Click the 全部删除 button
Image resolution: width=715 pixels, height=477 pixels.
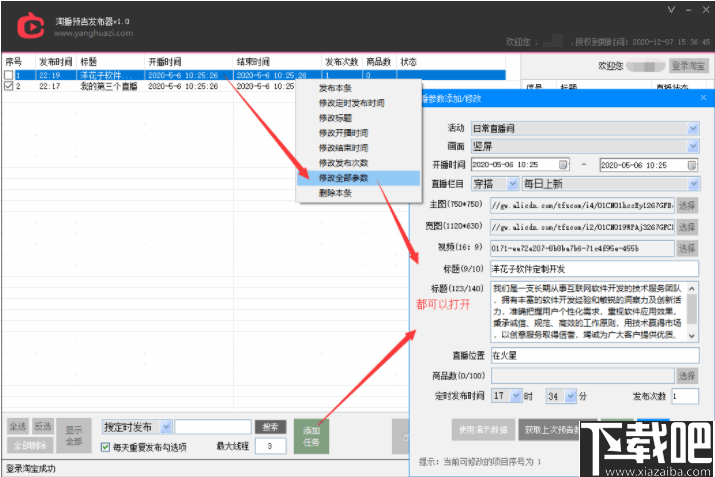coord(30,445)
